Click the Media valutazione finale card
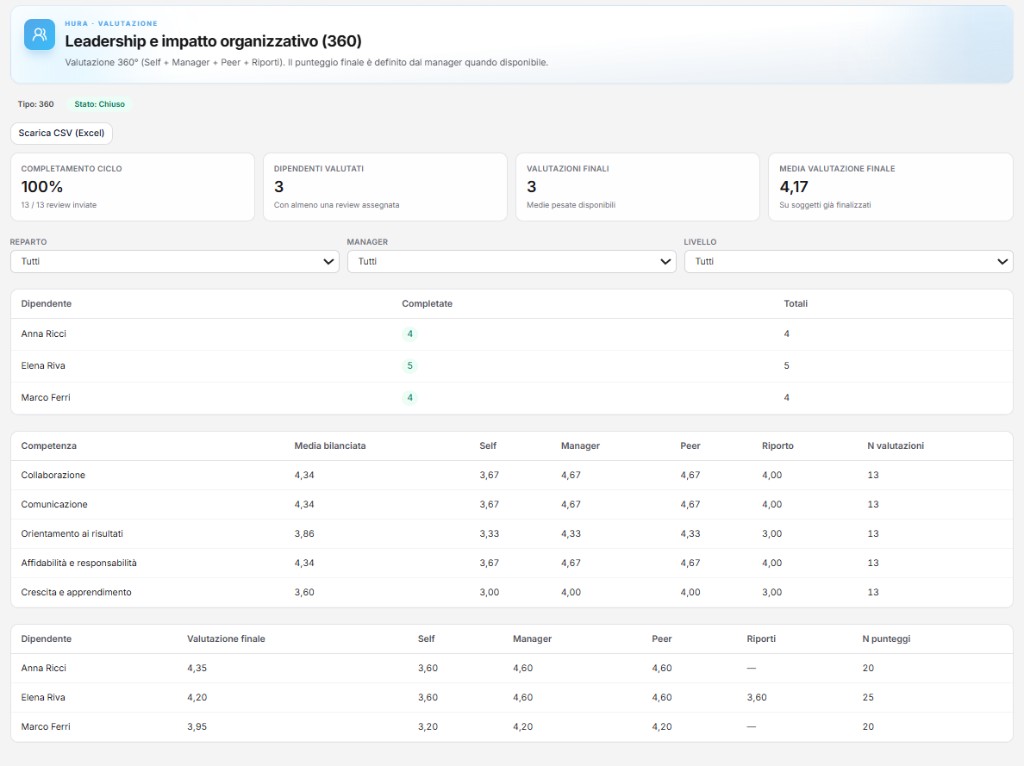 tap(890, 187)
